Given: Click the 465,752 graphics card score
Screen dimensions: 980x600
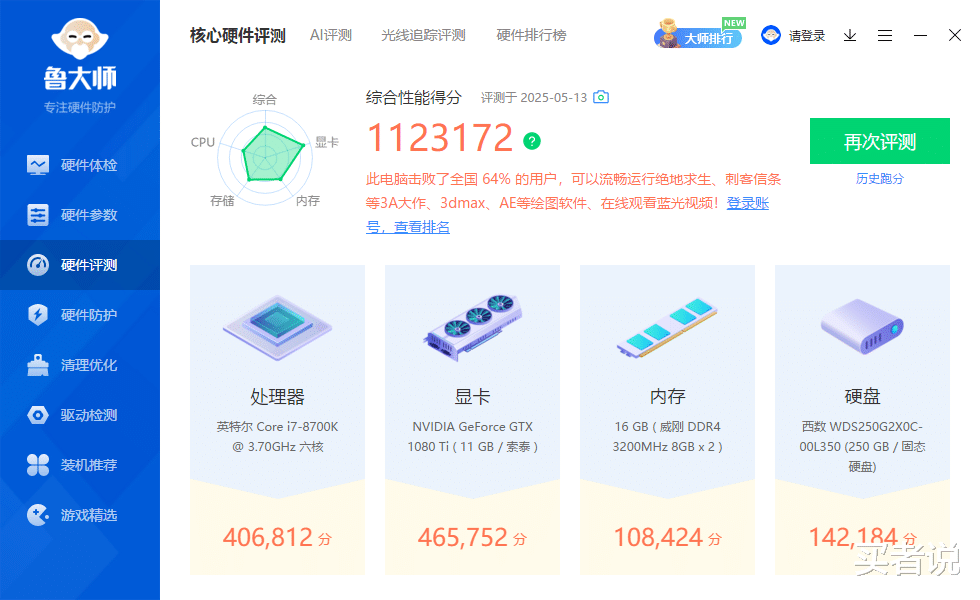Looking at the screenshot, I should [x=472, y=538].
